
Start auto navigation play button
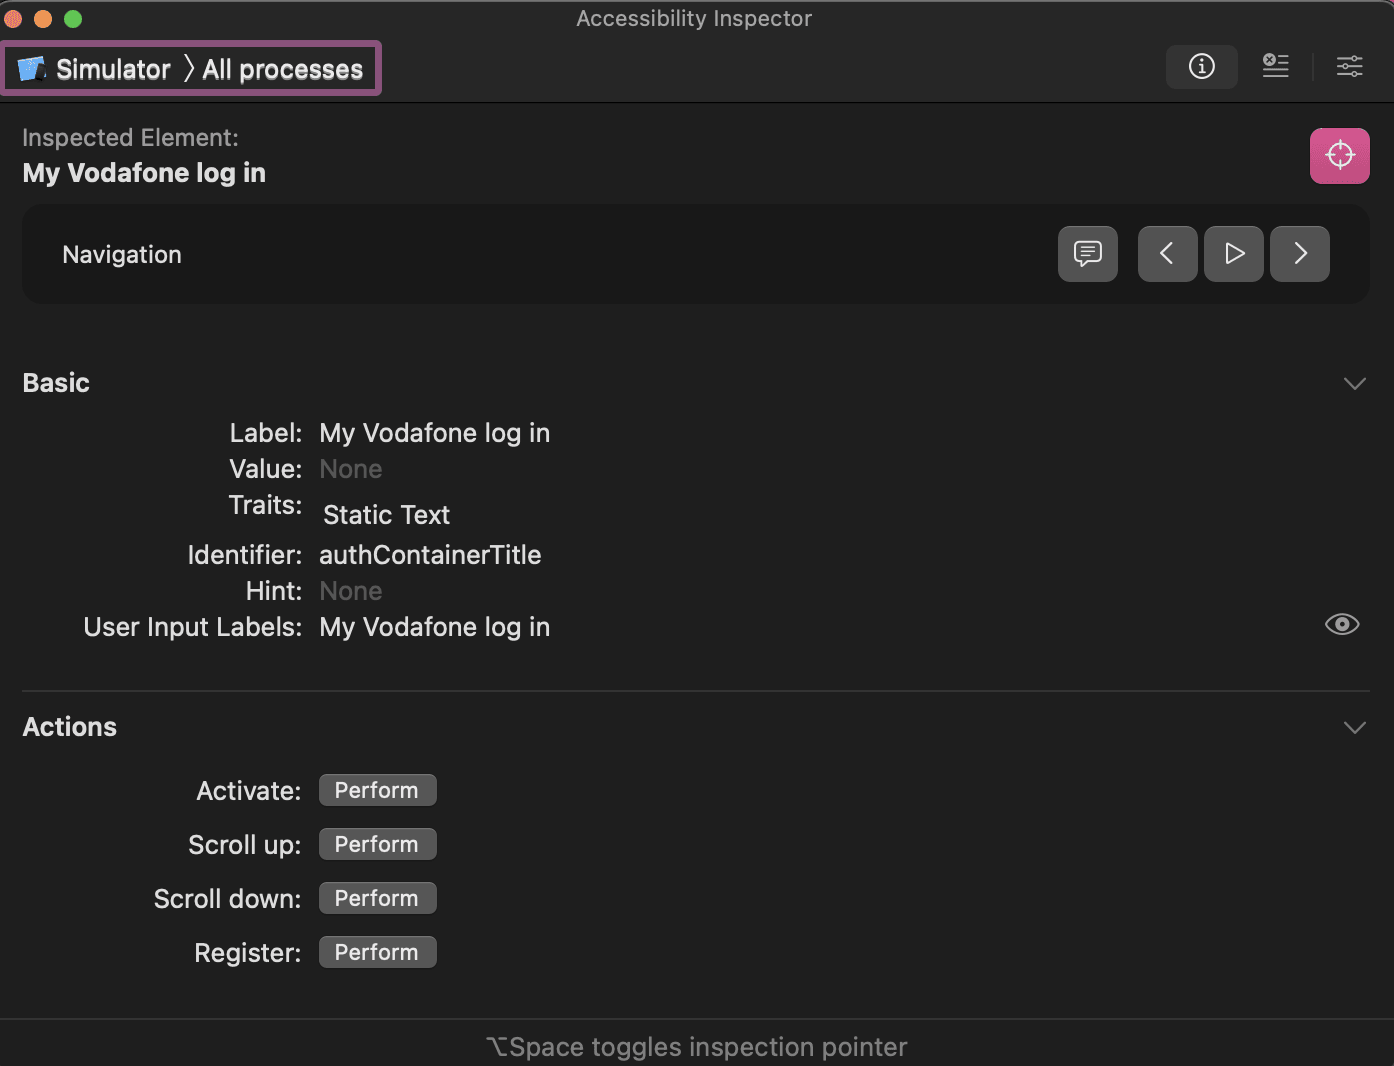(x=1233, y=254)
